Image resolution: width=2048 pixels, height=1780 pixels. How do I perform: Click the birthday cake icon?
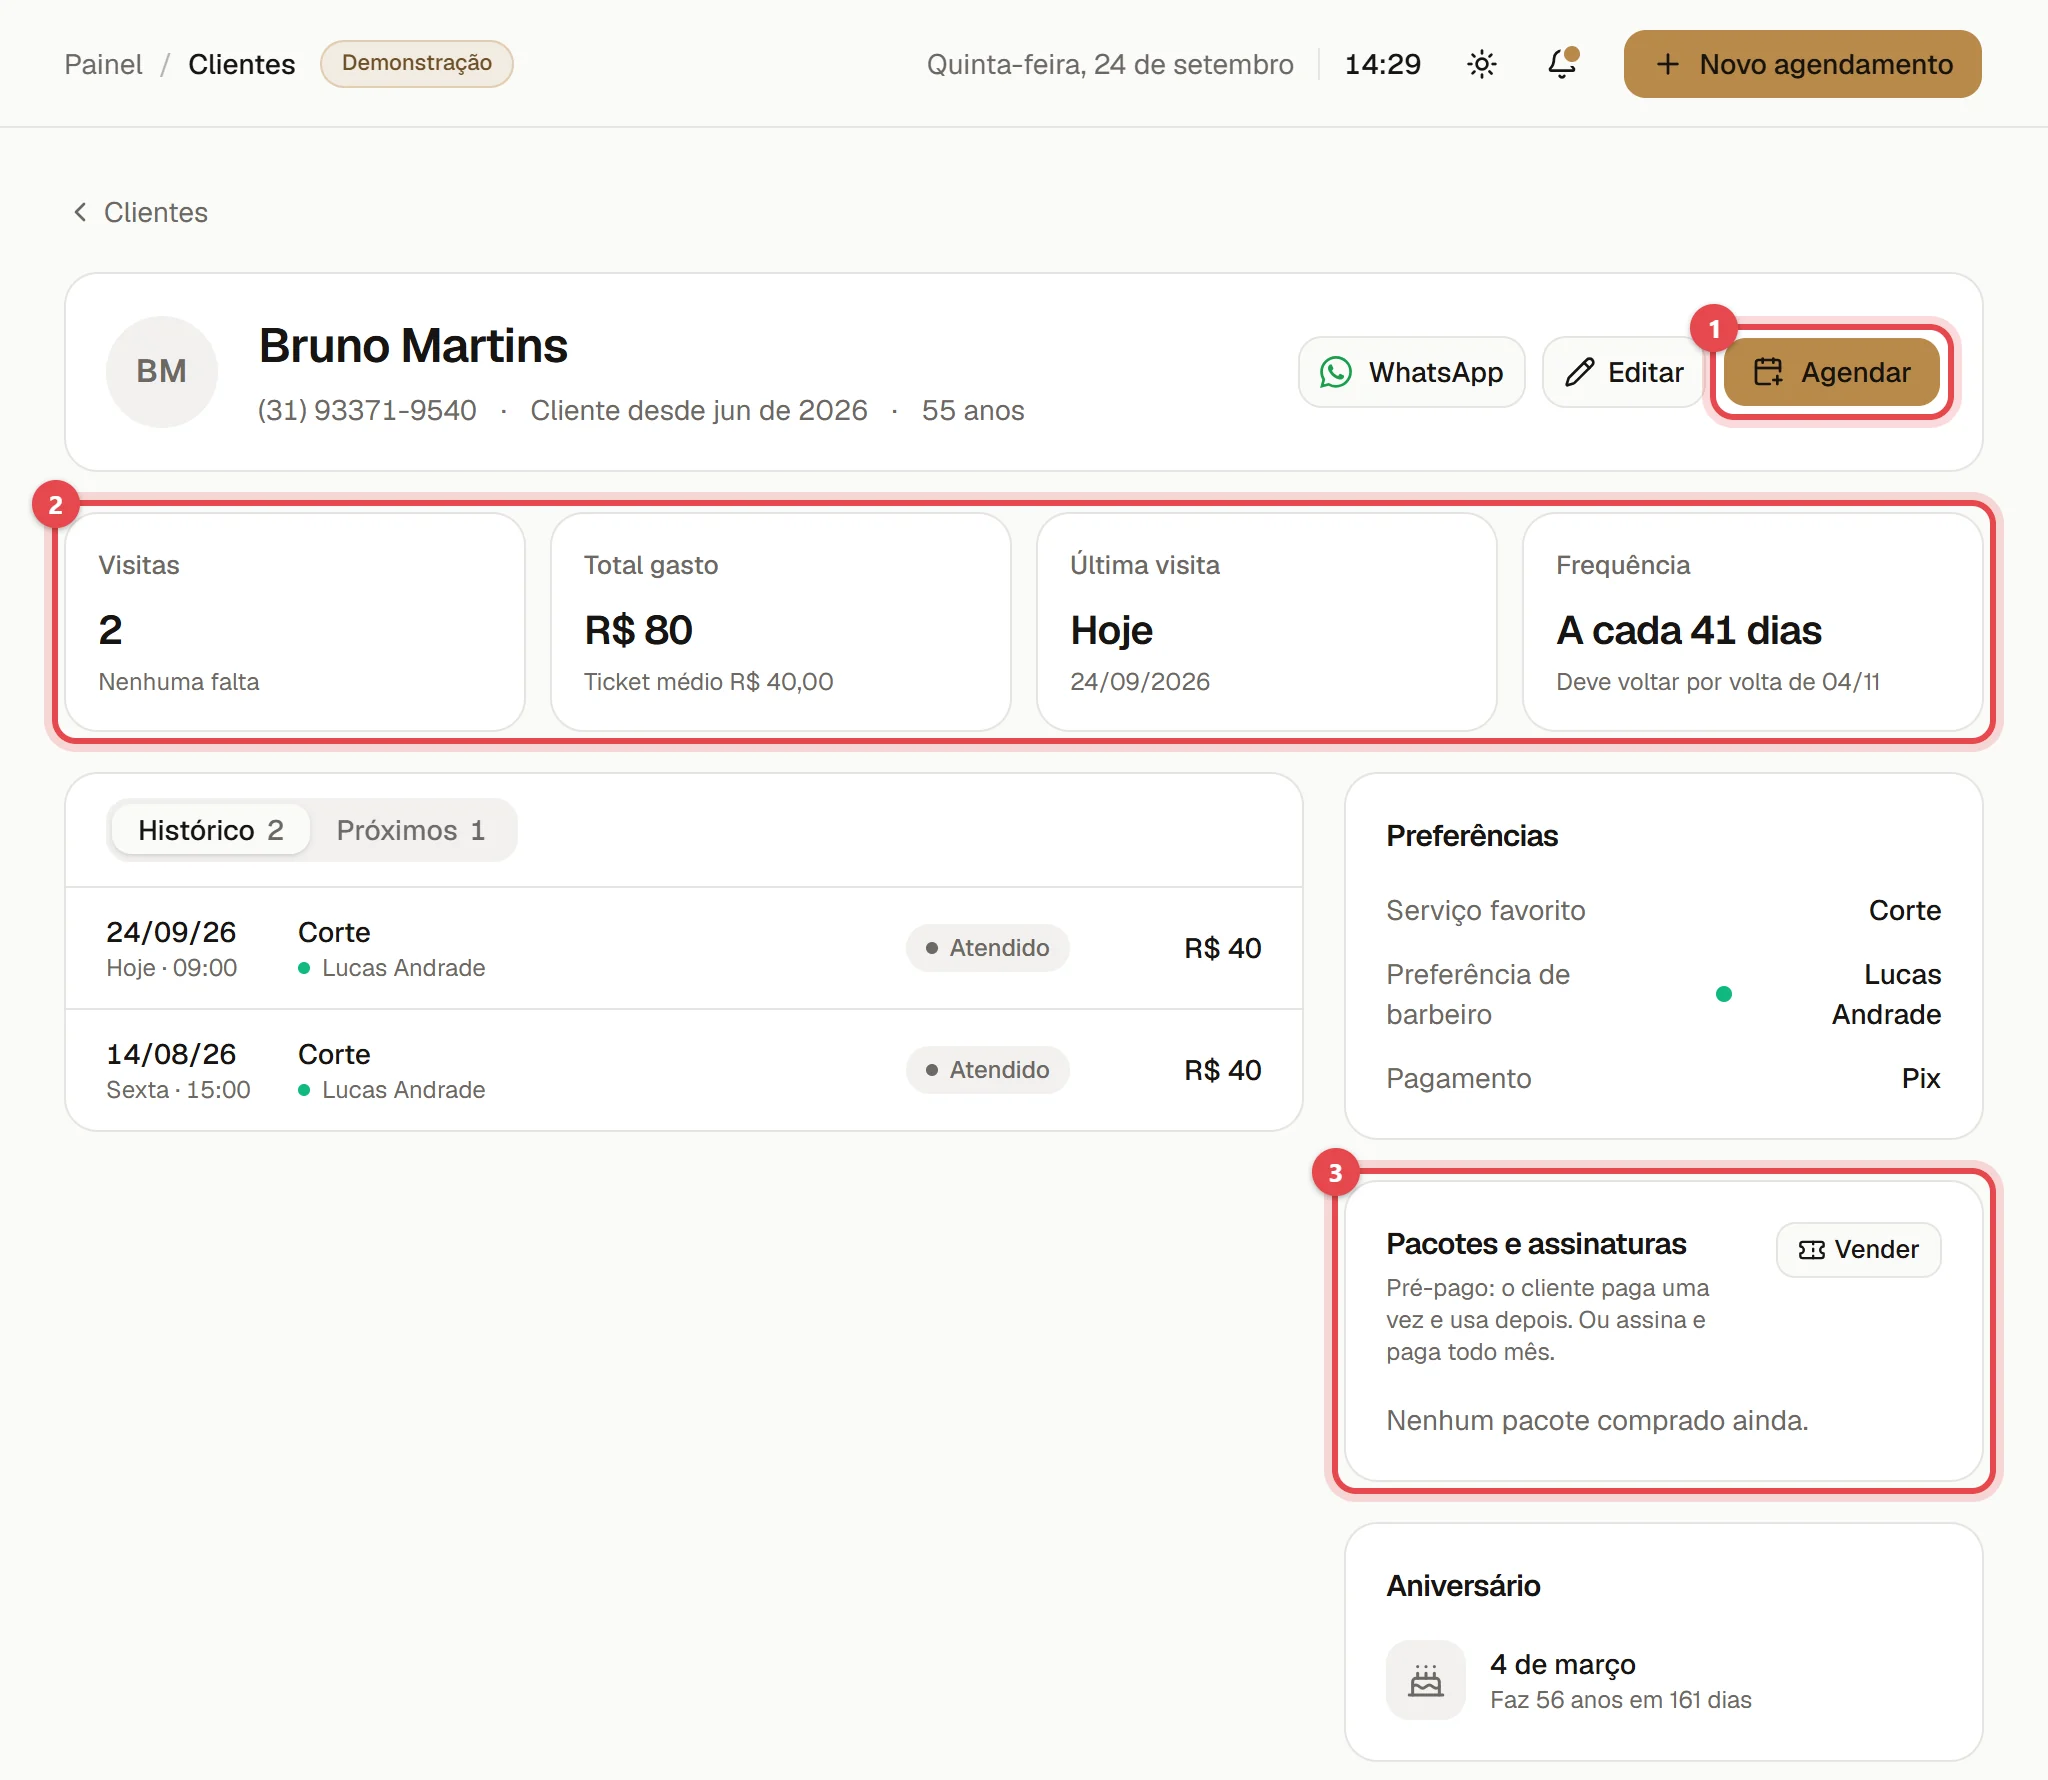pyautogui.click(x=1426, y=1680)
